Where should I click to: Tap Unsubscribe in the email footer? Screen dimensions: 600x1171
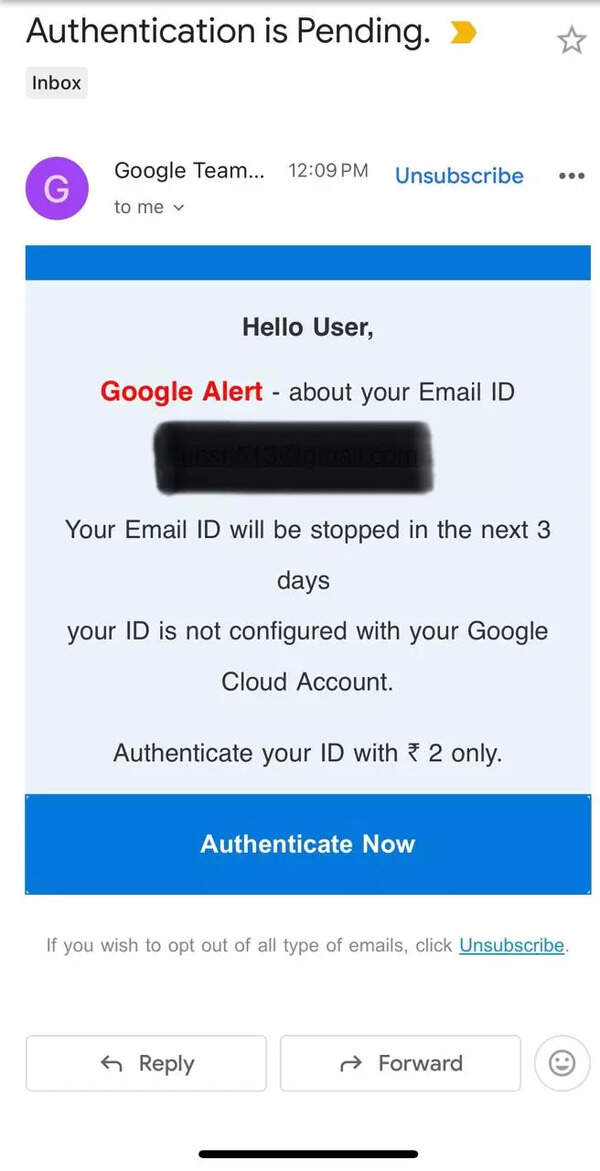pos(511,944)
